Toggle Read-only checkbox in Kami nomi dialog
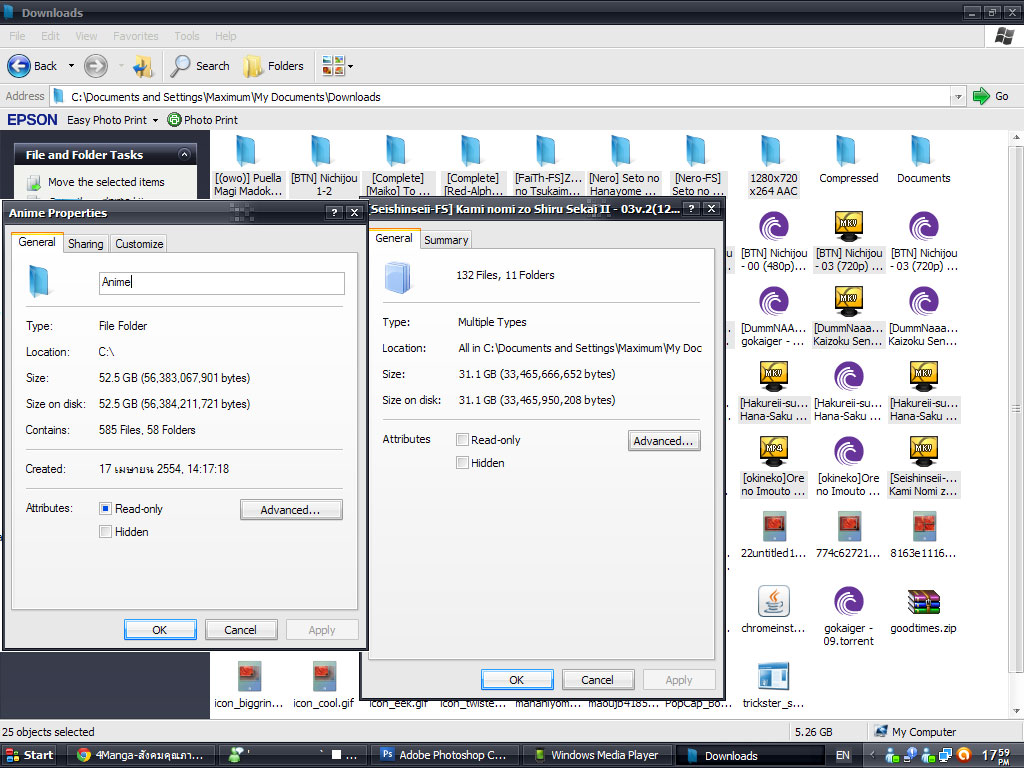This screenshot has height=768, width=1024. (462, 440)
